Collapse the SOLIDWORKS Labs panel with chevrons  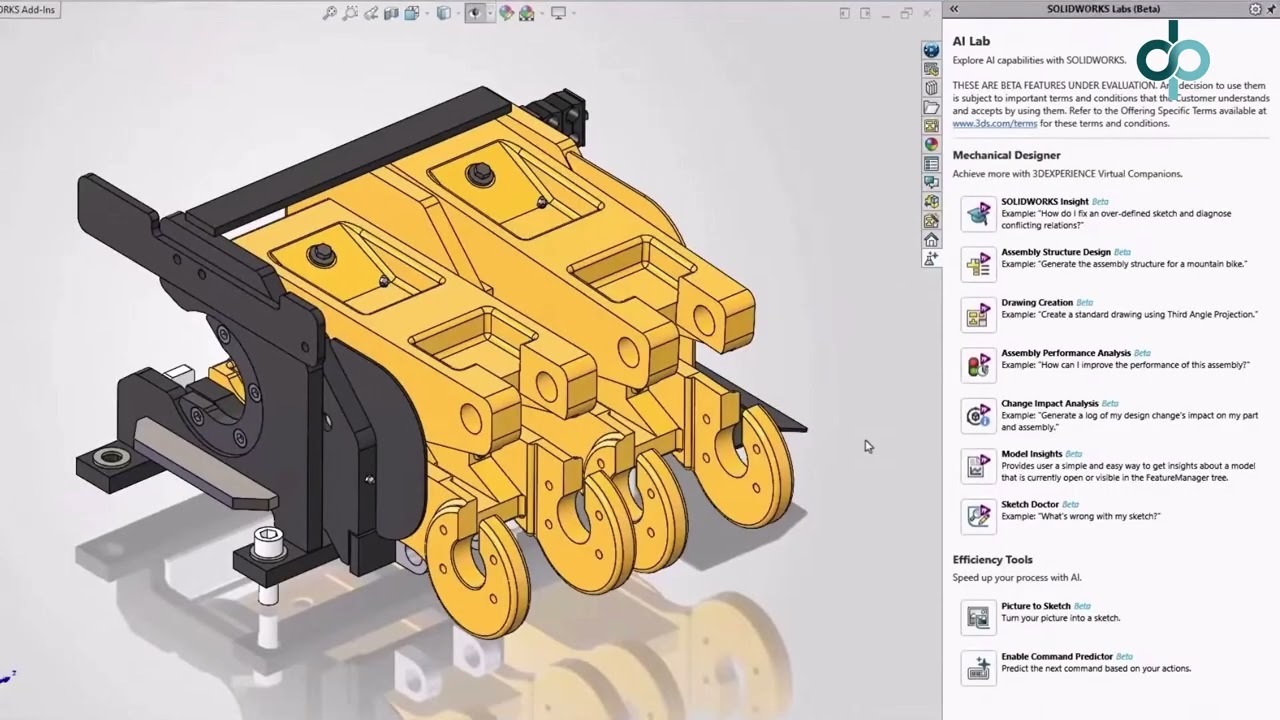point(954,9)
